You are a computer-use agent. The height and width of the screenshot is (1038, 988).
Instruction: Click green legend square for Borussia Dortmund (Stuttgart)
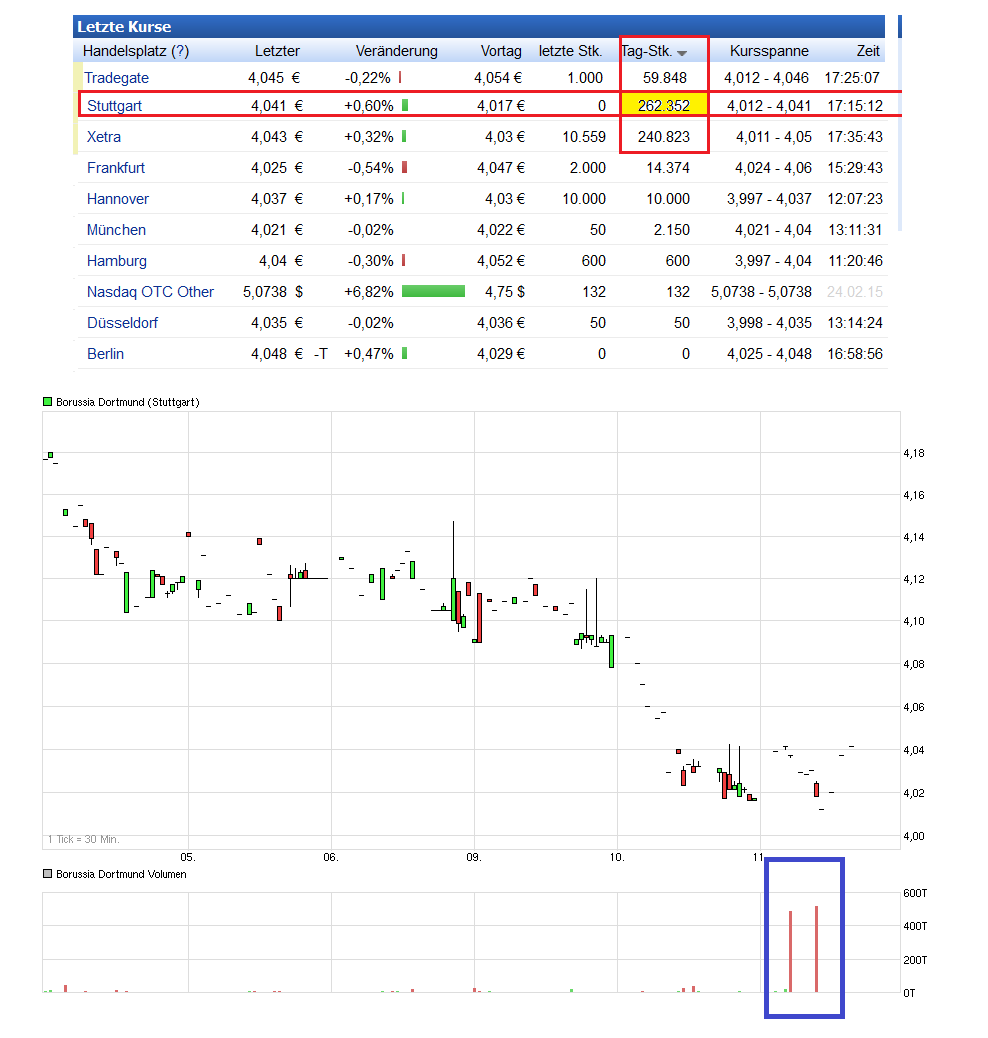47,402
